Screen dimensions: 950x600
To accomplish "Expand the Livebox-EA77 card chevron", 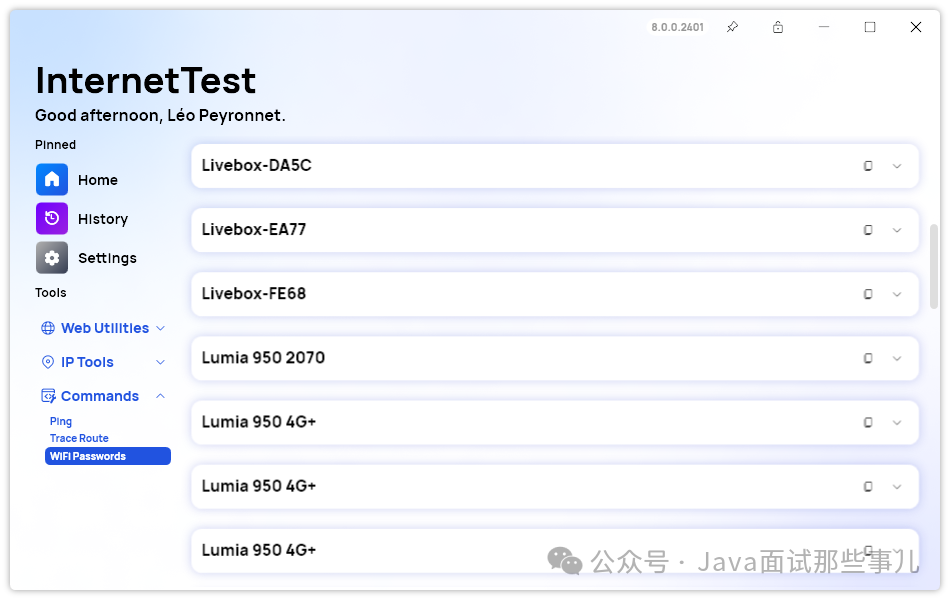I will [897, 230].
